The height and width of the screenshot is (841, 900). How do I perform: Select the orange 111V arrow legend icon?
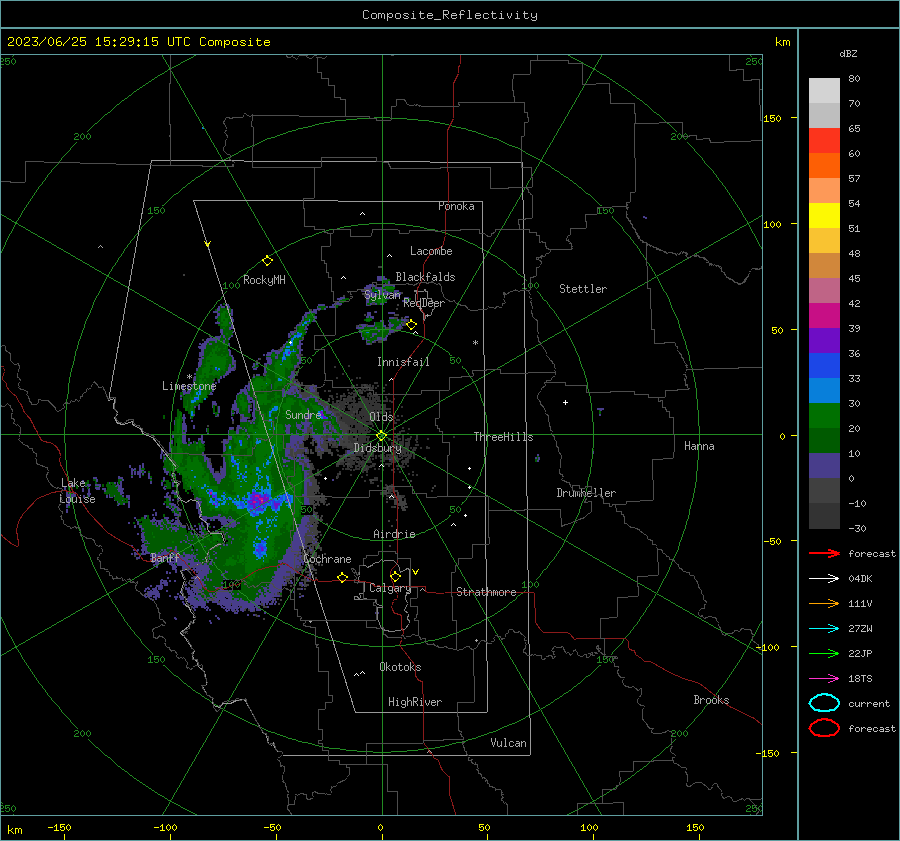pos(824,603)
